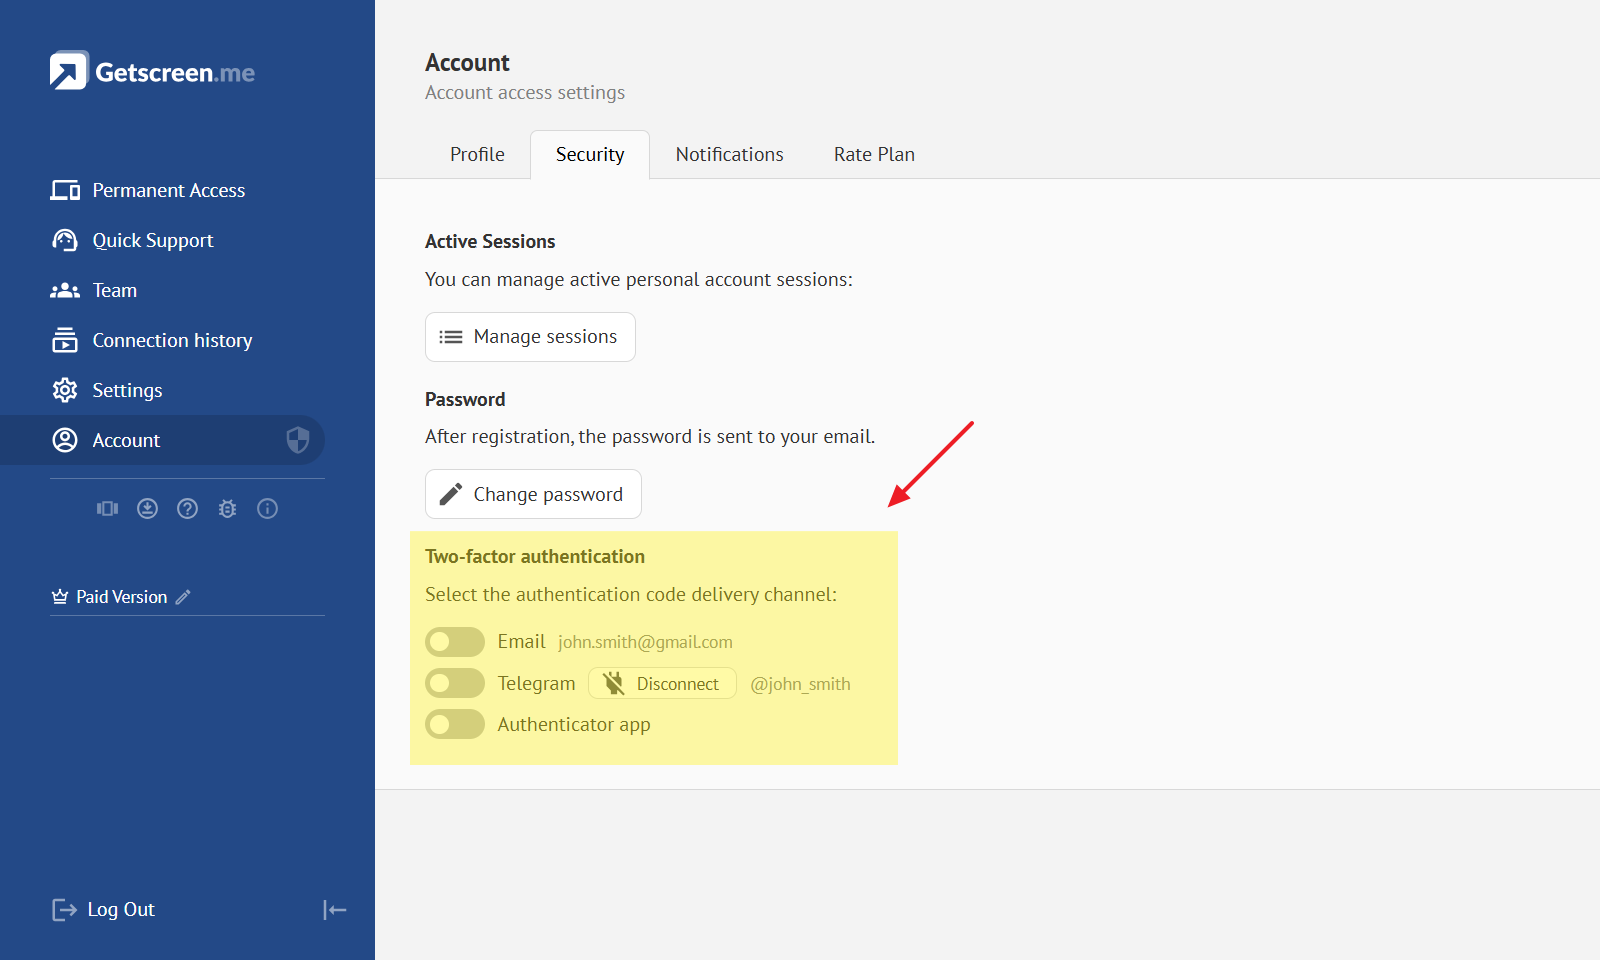
Task: Disconnect the Telegram account
Action: tap(662, 684)
